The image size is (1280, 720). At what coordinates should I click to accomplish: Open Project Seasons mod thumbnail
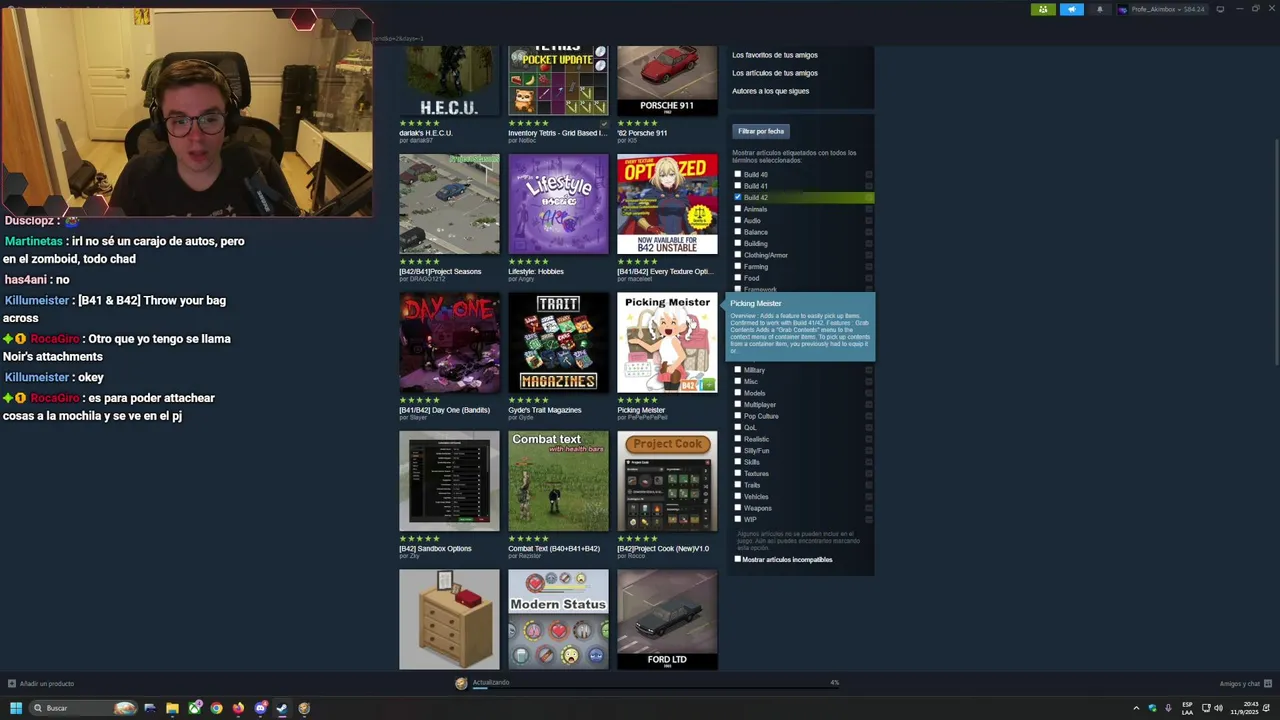click(449, 204)
